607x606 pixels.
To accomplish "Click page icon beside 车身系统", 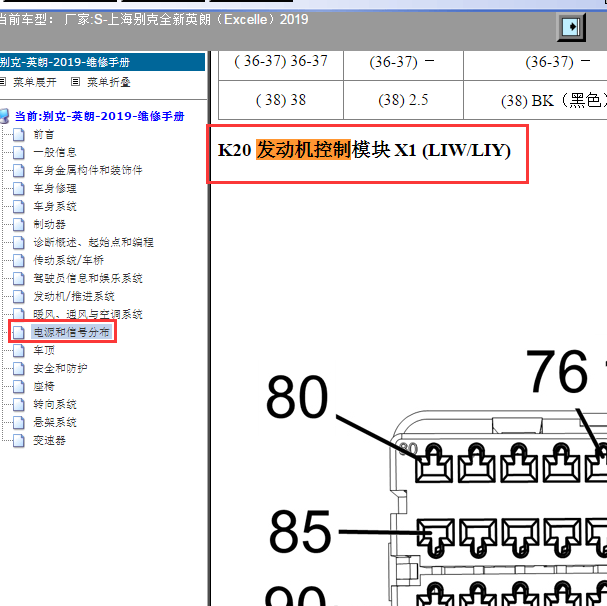I will [18, 206].
